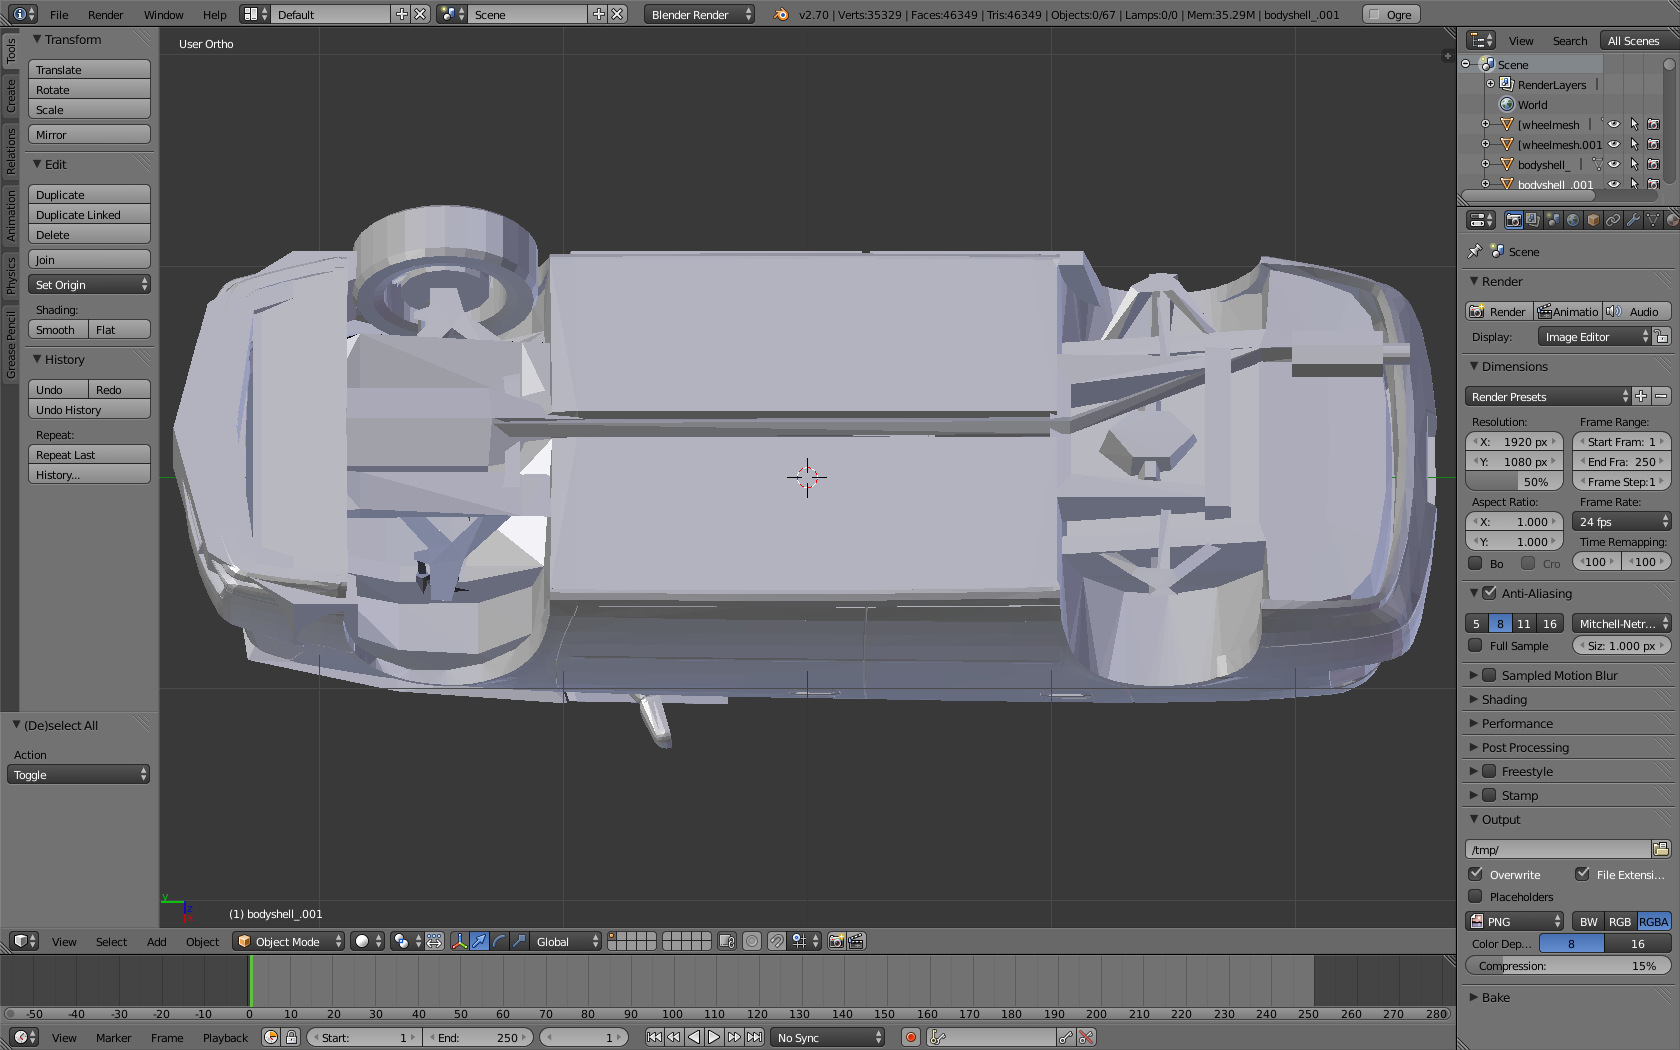This screenshot has height=1050, width=1680.
Task: Hide wheelmesh object using eye icon
Action: (x=1613, y=125)
